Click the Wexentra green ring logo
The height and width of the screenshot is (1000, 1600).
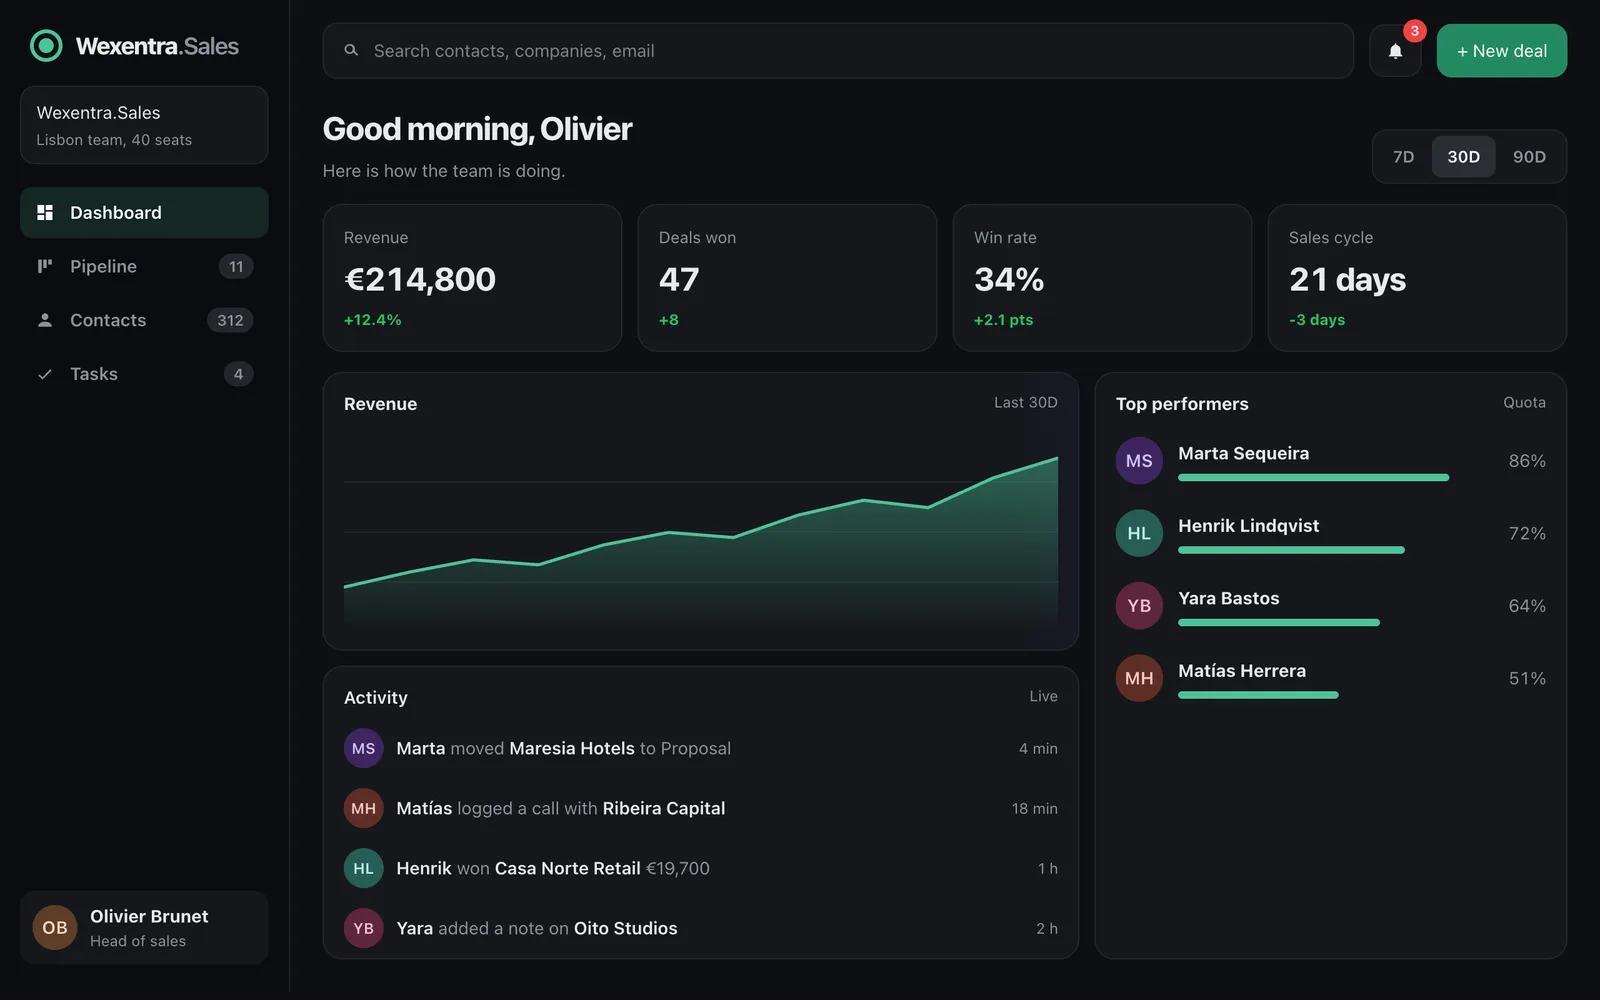coord(46,46)
